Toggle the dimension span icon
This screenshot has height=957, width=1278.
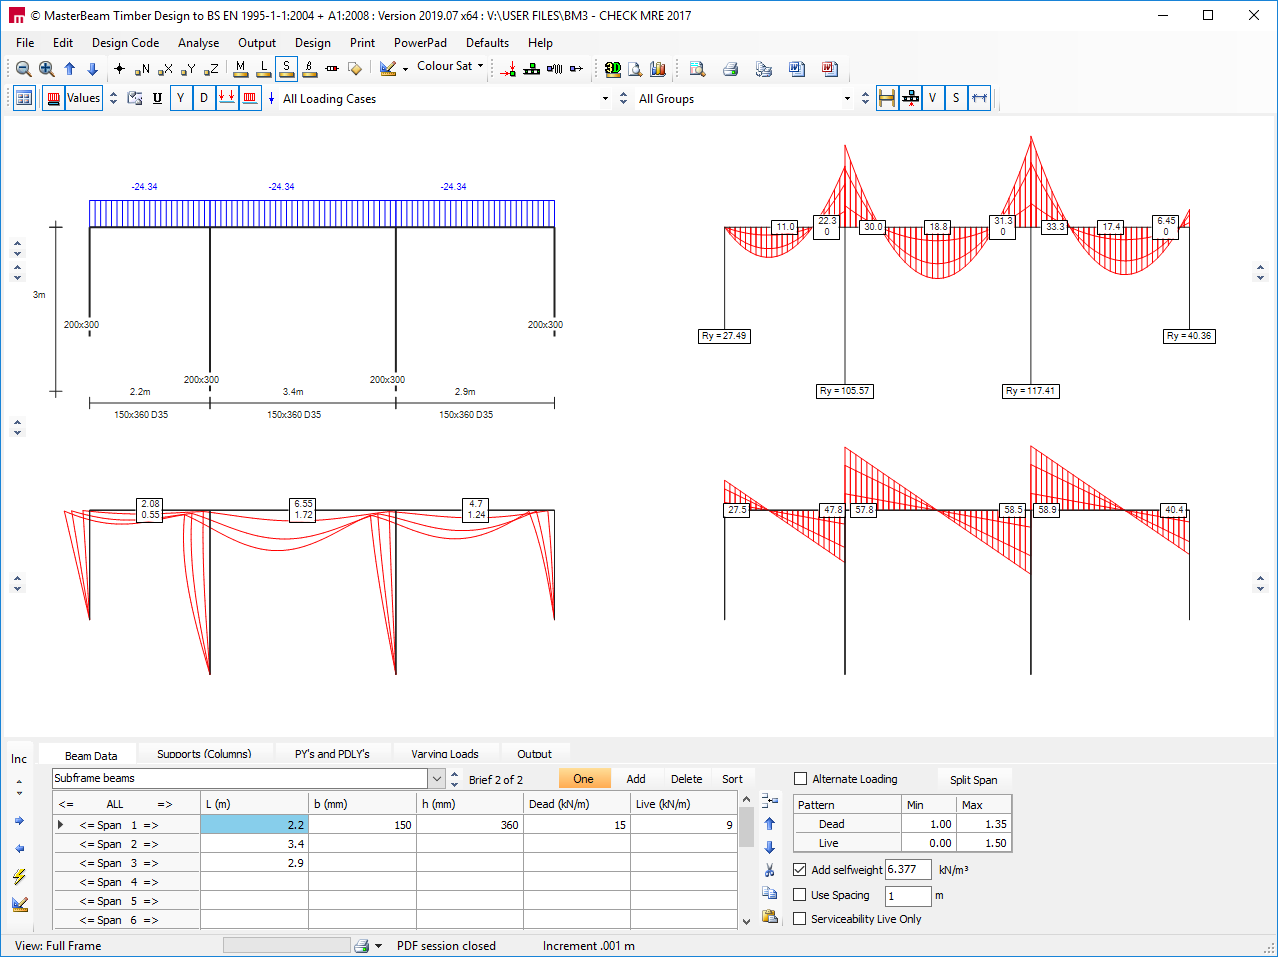979,98
